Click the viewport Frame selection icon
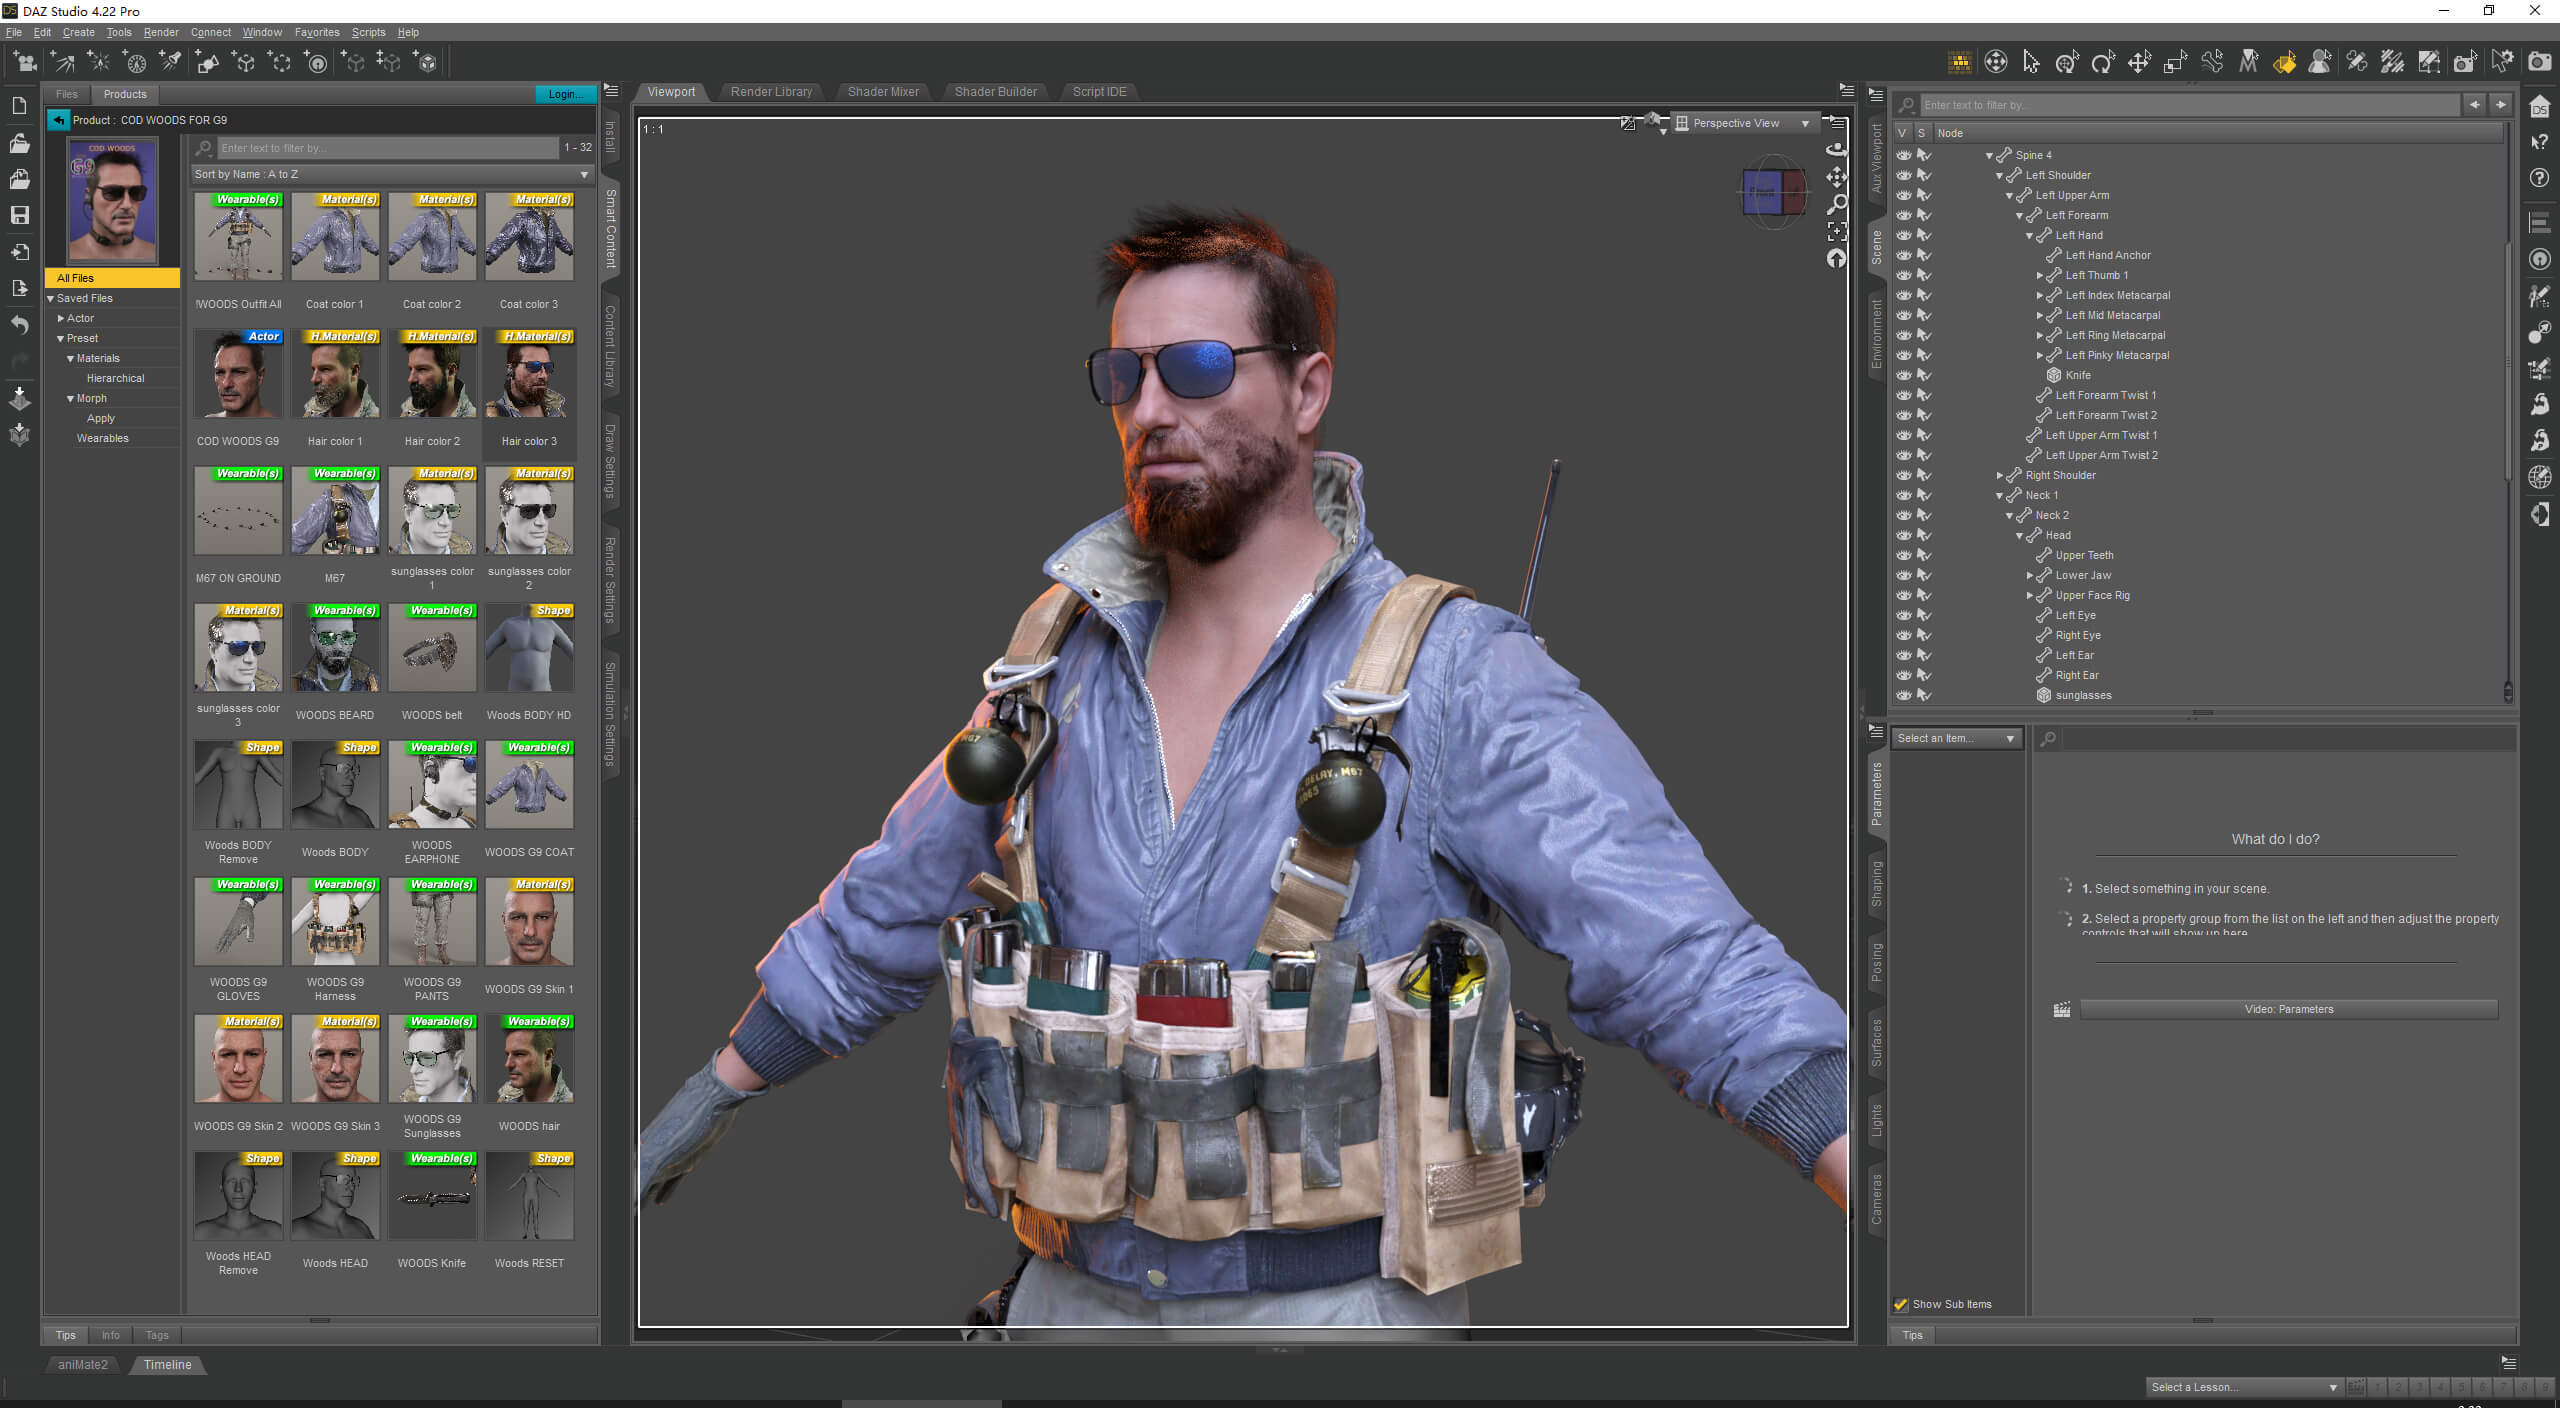 tap(1837, 232)
